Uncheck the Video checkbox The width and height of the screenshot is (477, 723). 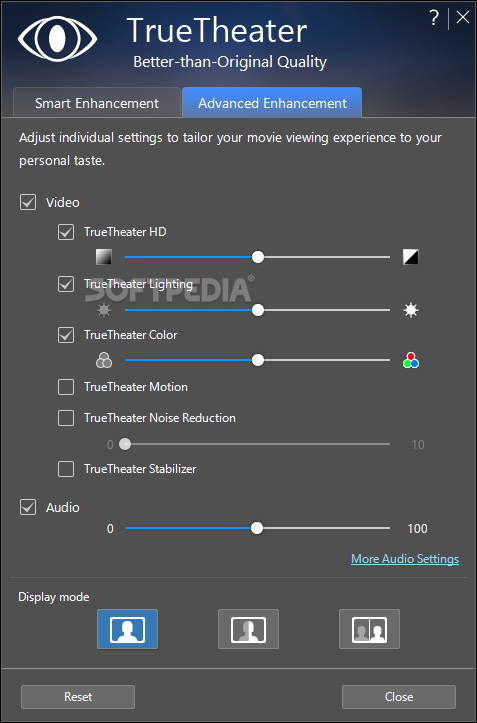[x=28, y=202]
